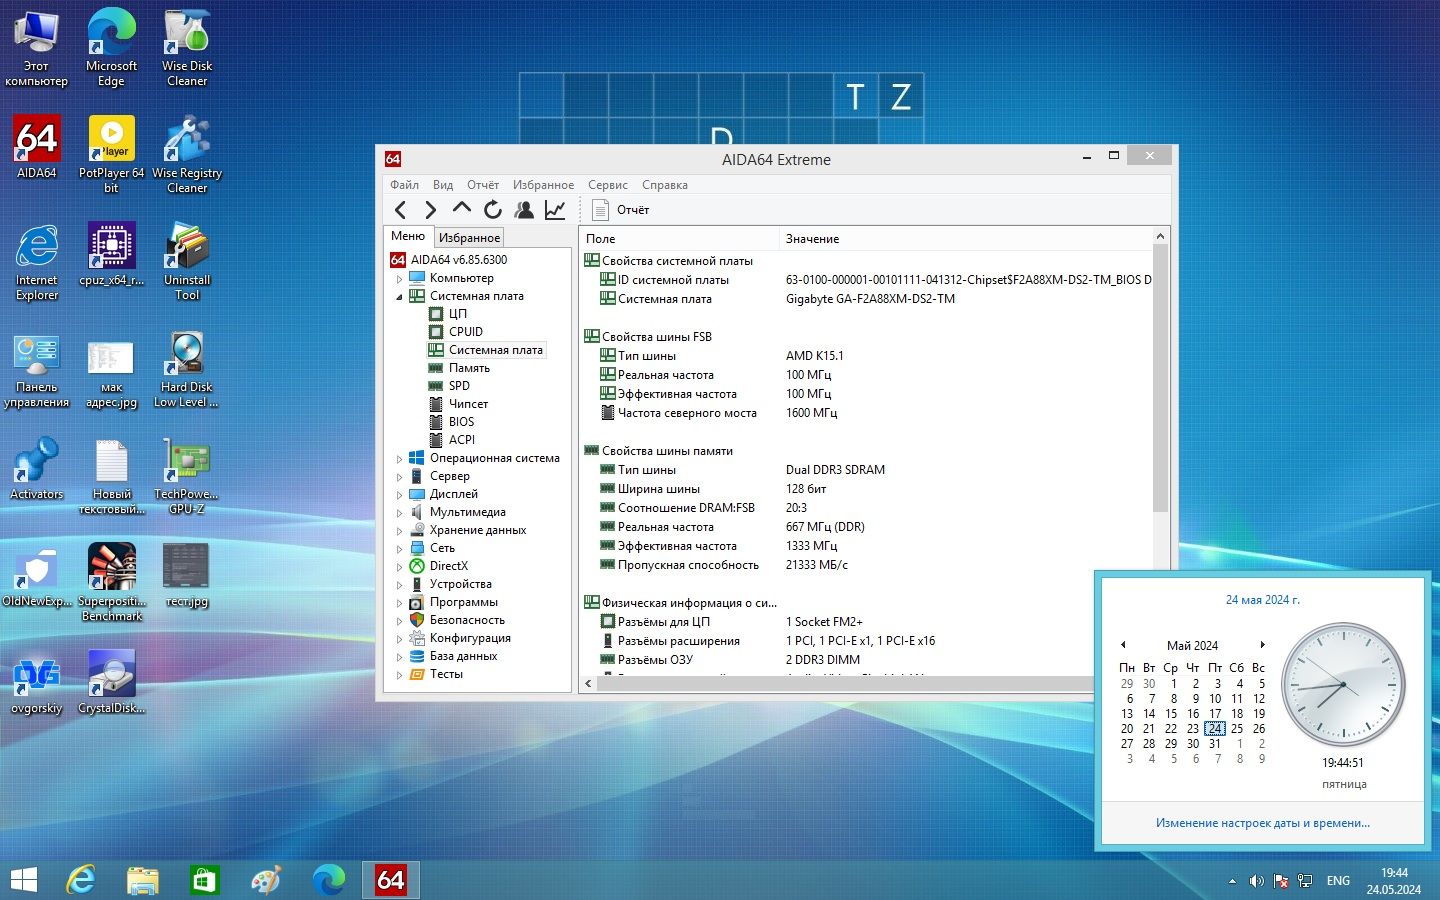Select the SPD tree item

[459, 386]
